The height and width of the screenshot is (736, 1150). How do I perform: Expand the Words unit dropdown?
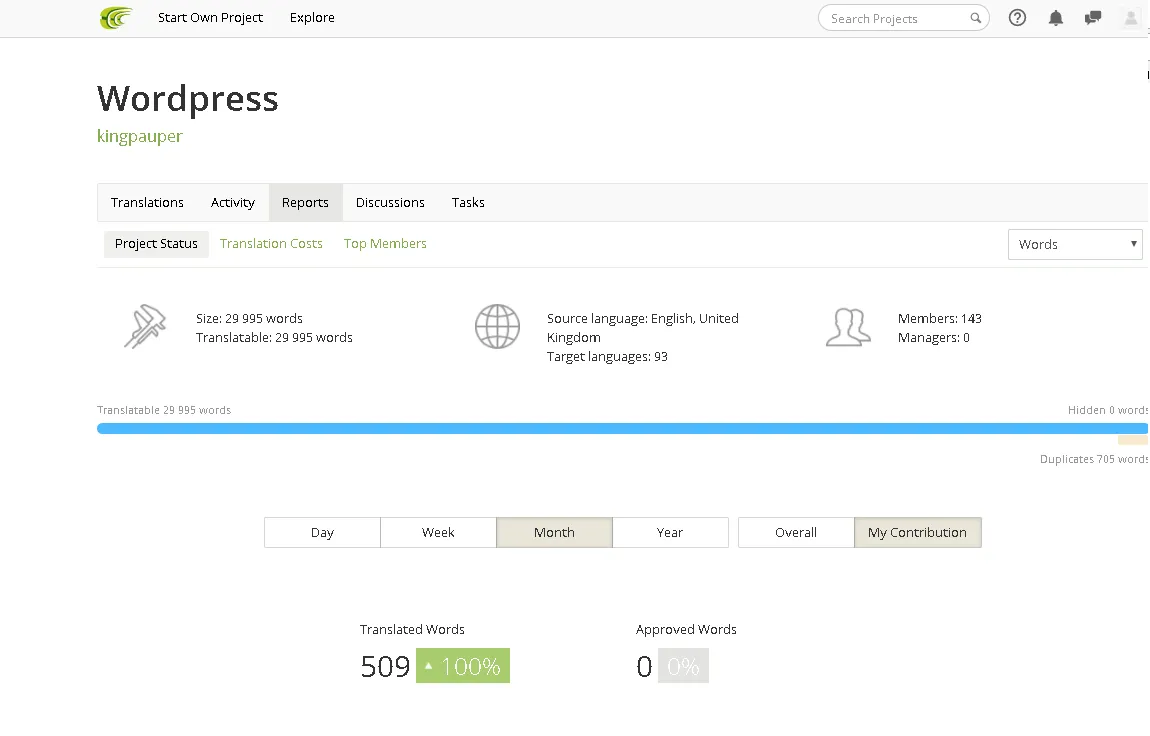[x=1075, y=244]
